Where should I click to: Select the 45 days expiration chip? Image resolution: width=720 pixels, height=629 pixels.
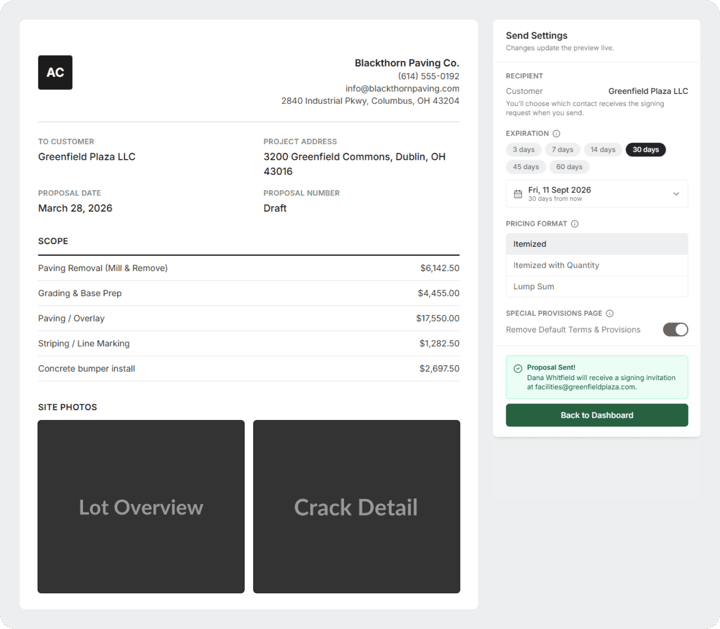[526, 167]
